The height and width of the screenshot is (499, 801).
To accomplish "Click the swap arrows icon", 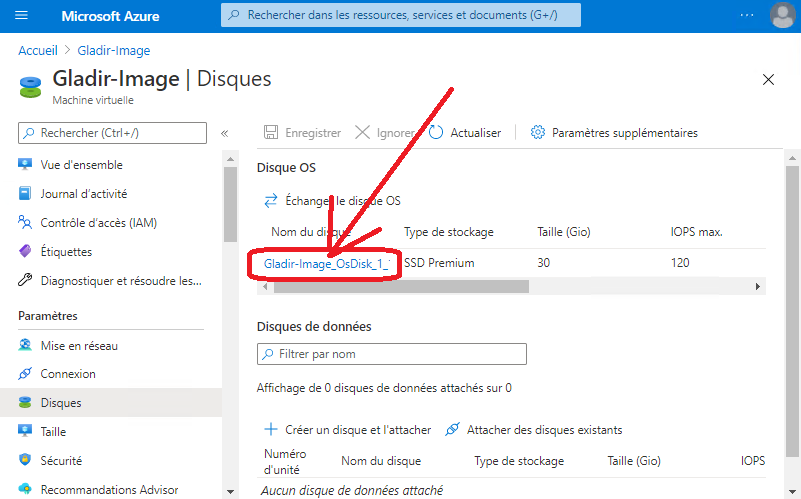I will (271, 201).
